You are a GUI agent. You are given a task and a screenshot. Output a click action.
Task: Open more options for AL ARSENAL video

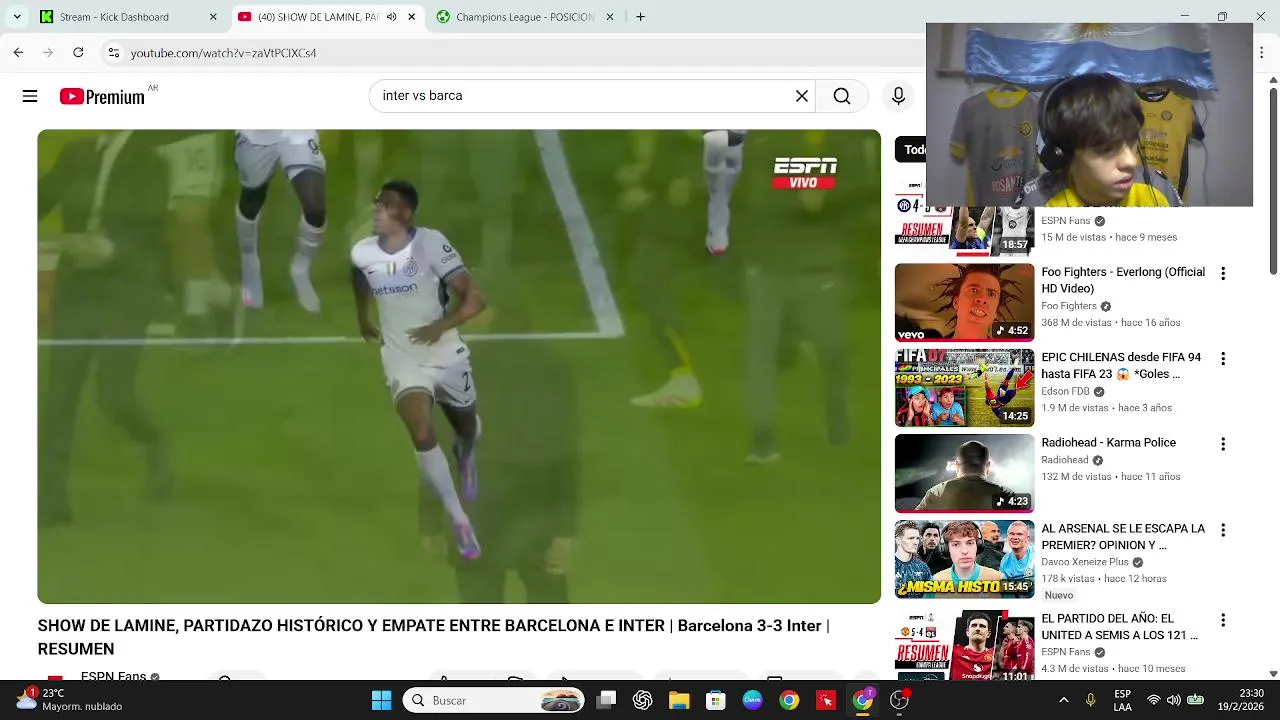pos(1222,530)
